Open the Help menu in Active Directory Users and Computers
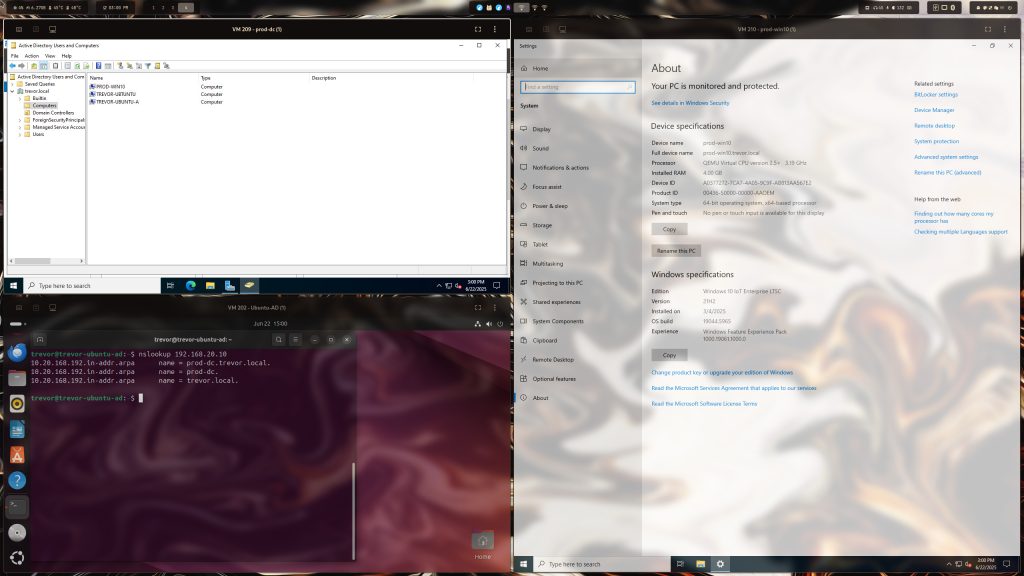Viewport: 1024px width, 576px height. tap(67, 56)
